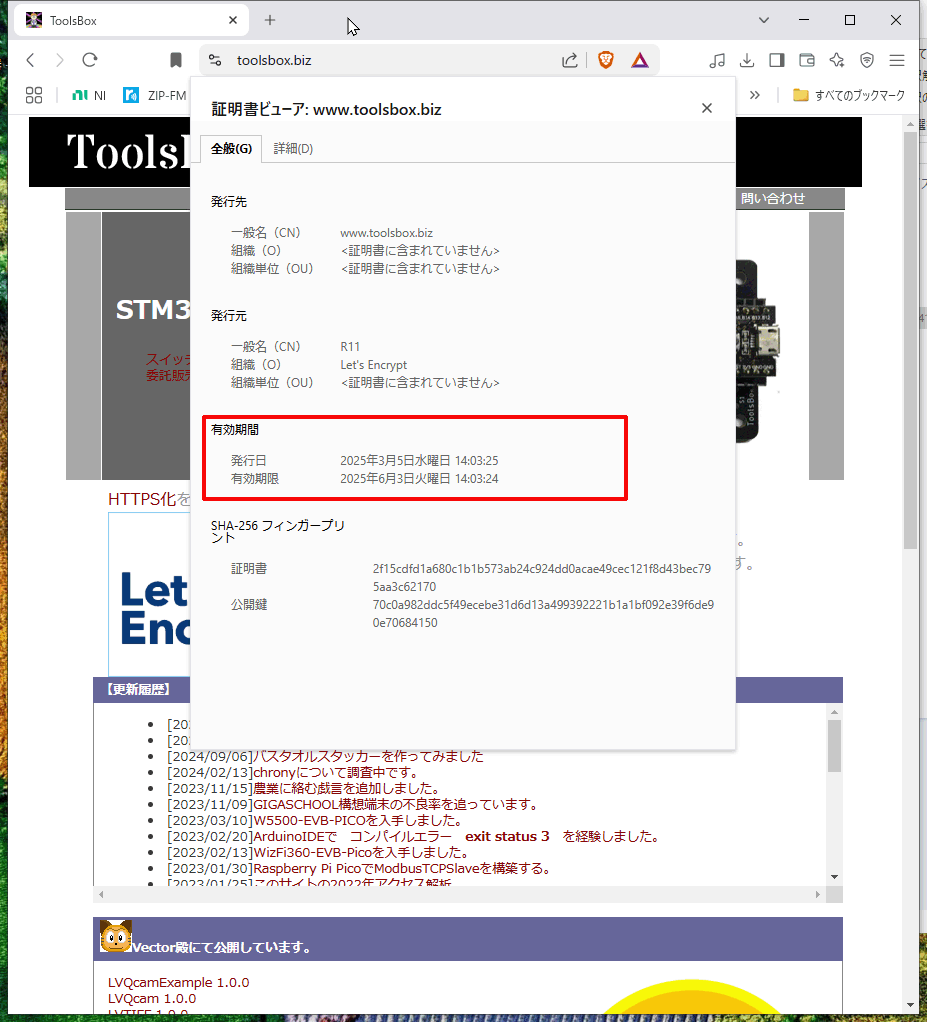Click the issue date 2025年3月5日水曜日 value
Screen dimensions: 927x1022
[x=419, y=461]
